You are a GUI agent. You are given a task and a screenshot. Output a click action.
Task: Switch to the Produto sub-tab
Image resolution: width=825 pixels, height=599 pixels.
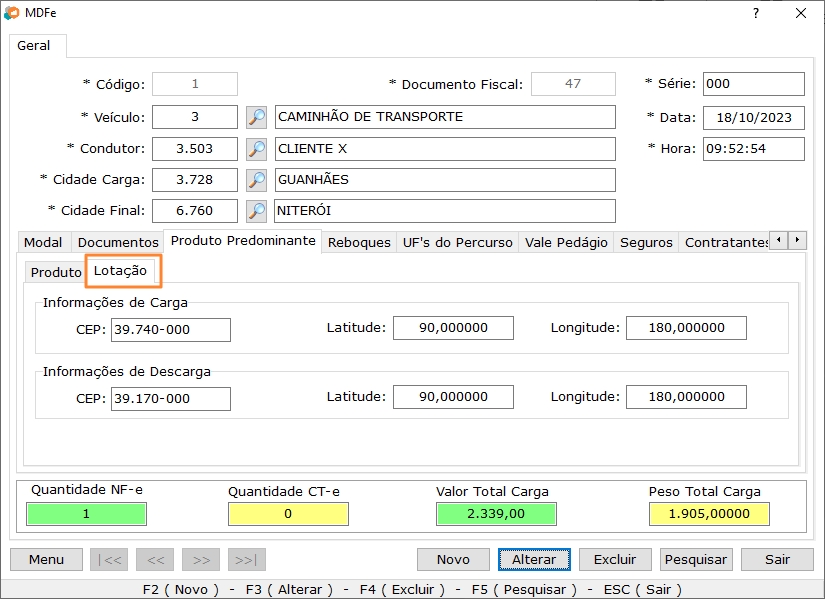tap(56, 273)
